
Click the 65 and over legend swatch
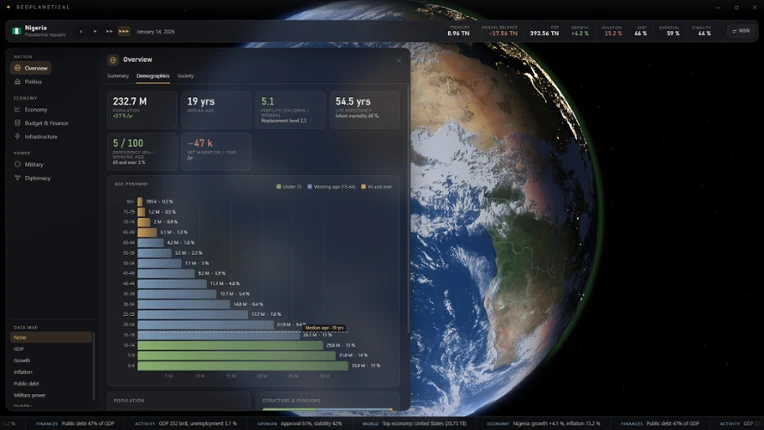pyautogui.click(x=363, y=187)
